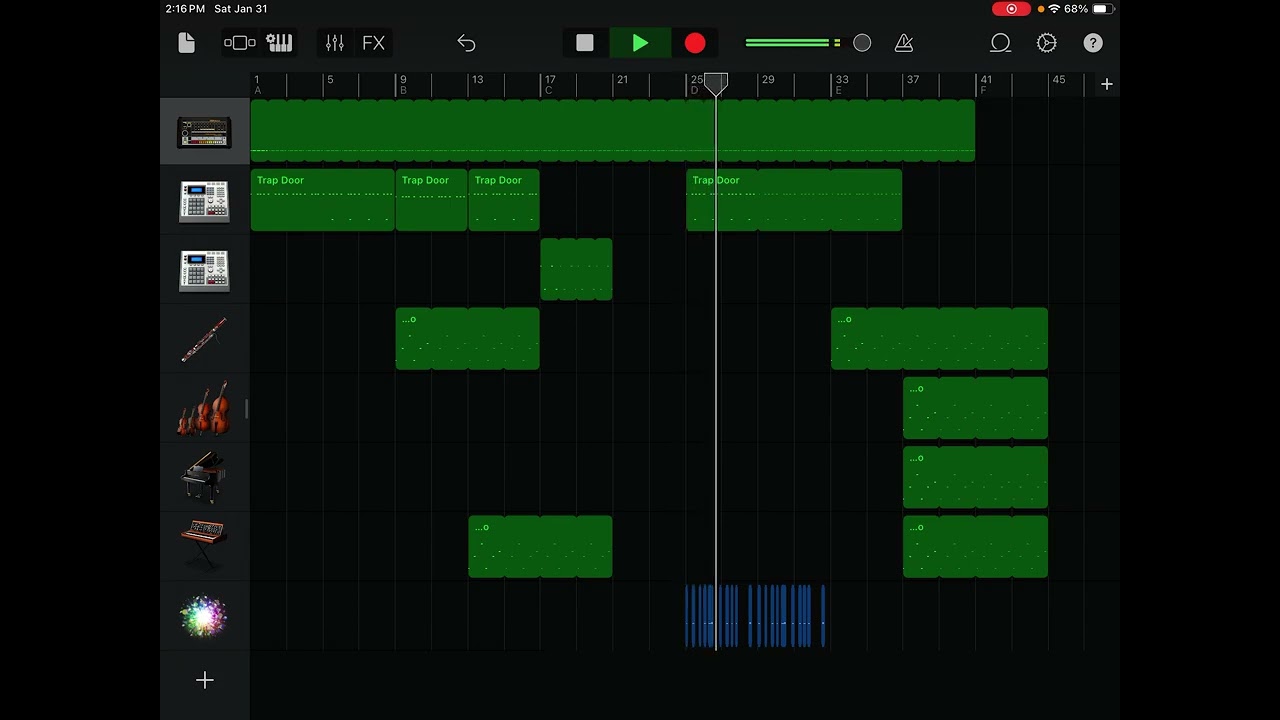Select the bassoon track icon
The width and height of the screenshot is (1280, 720).
tap(204, 339)
